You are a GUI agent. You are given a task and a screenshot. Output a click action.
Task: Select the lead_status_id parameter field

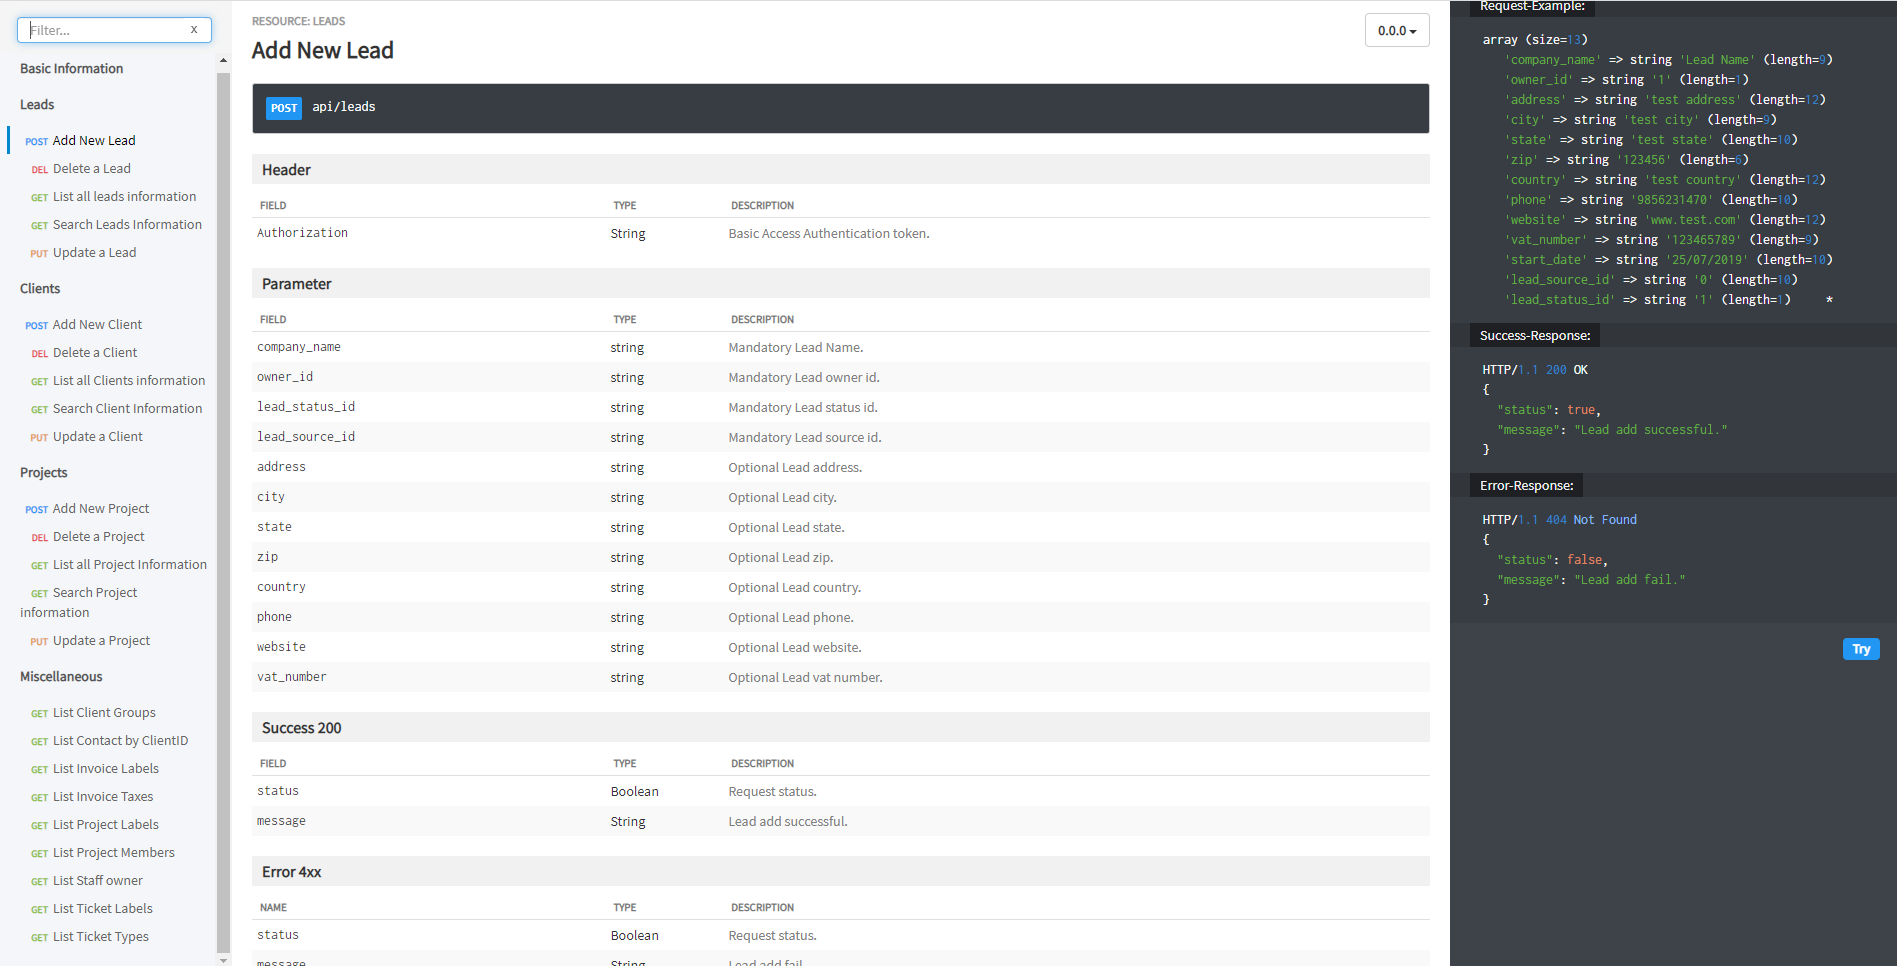pos(306,407)
